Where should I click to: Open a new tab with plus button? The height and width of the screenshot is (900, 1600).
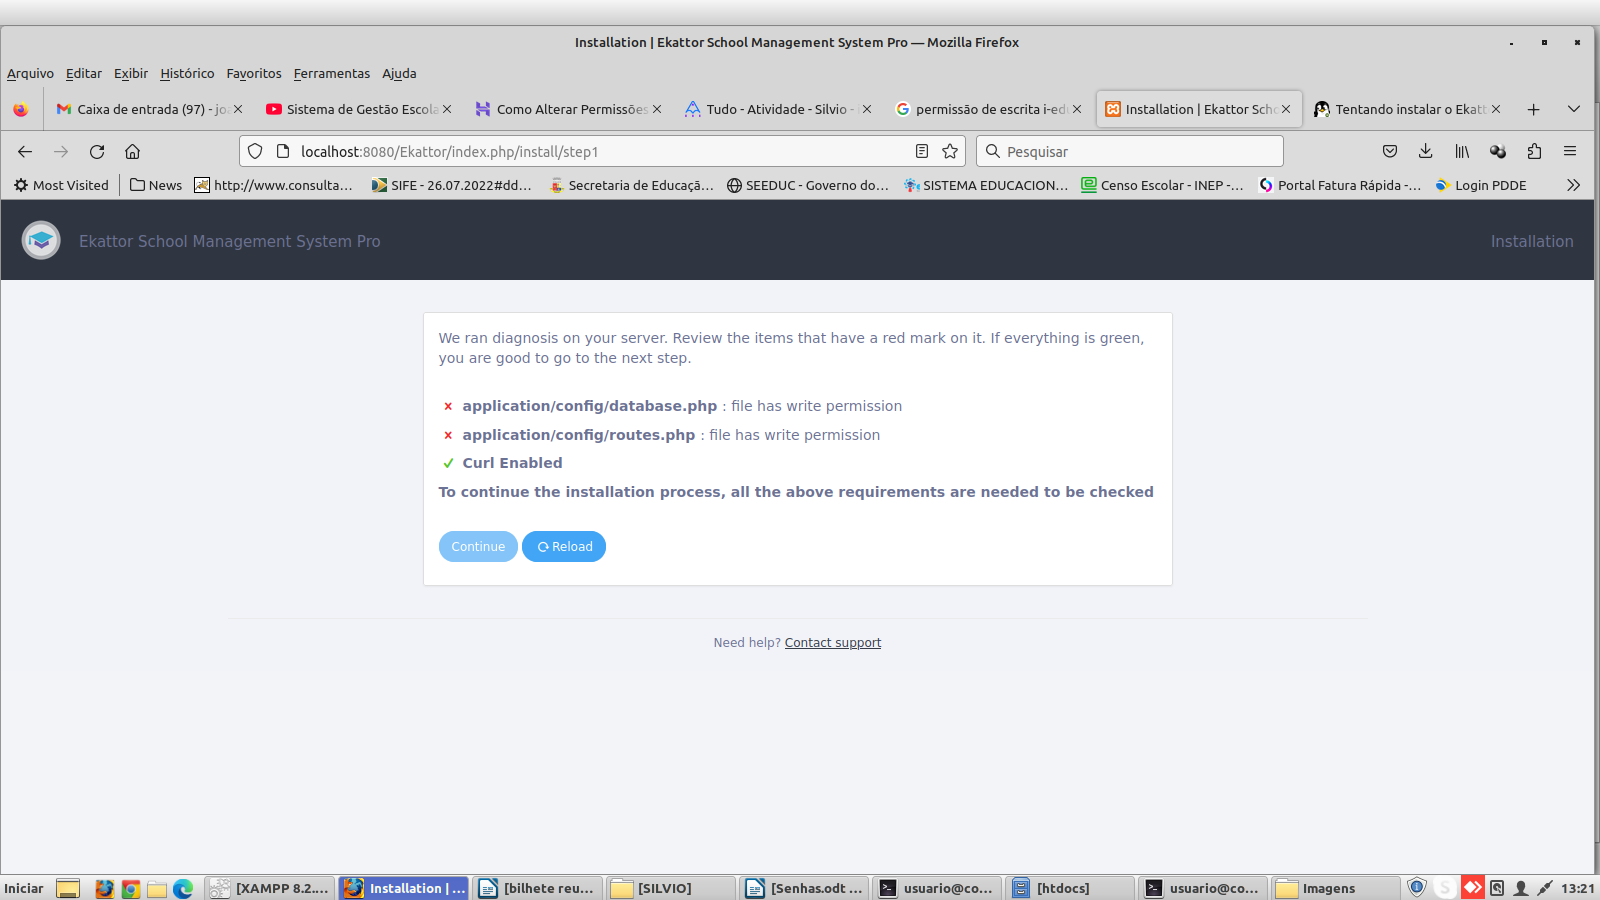[x=1533, y=109]
